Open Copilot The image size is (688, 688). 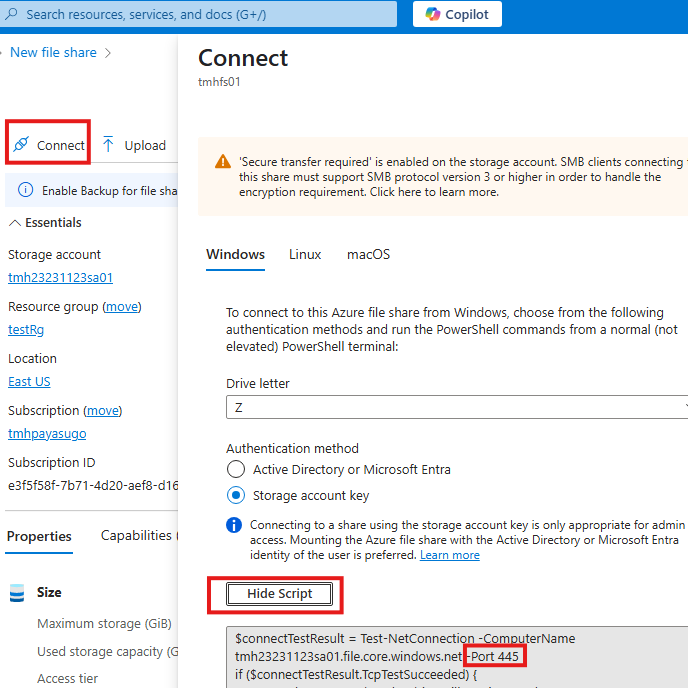pos(457,14)
